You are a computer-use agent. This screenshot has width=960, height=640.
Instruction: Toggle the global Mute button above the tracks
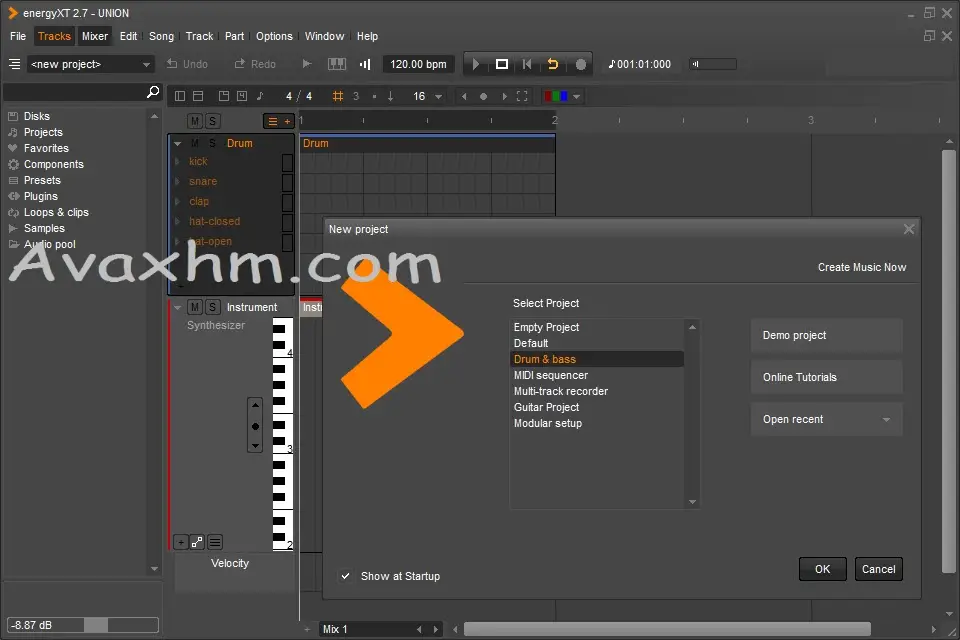coord(195,121)
